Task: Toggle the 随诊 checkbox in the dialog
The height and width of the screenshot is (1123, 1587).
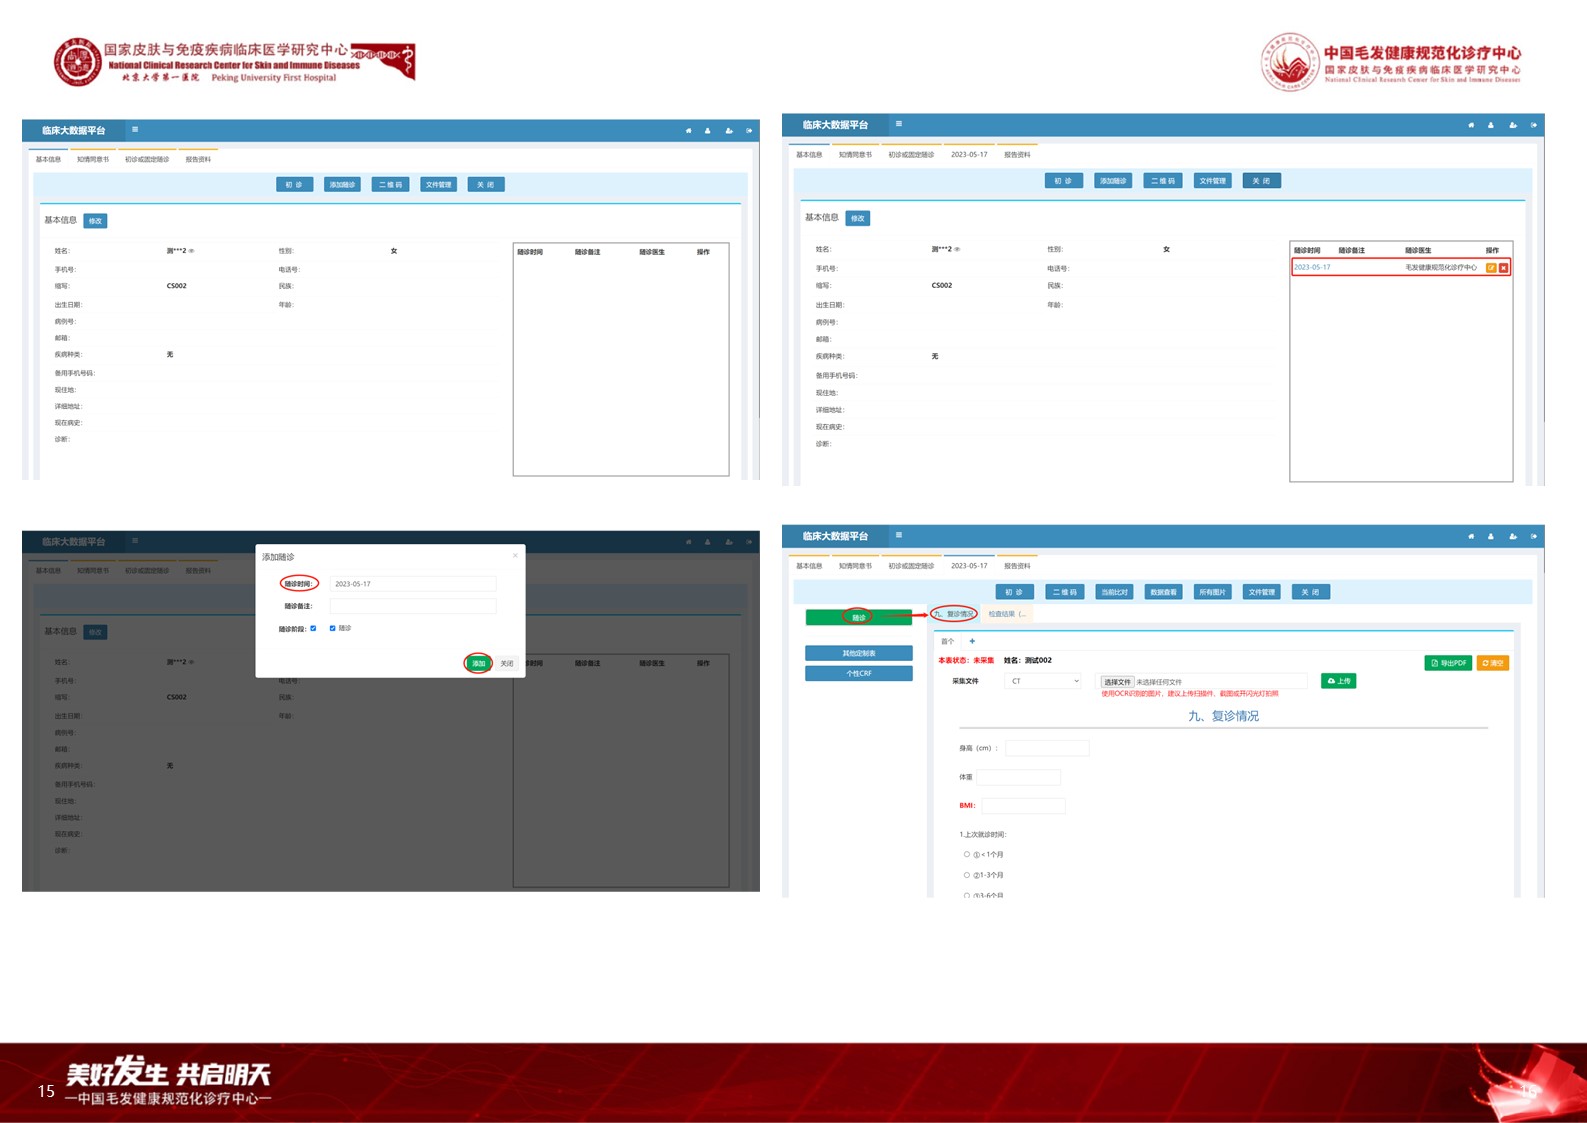Action: (332, 628)
